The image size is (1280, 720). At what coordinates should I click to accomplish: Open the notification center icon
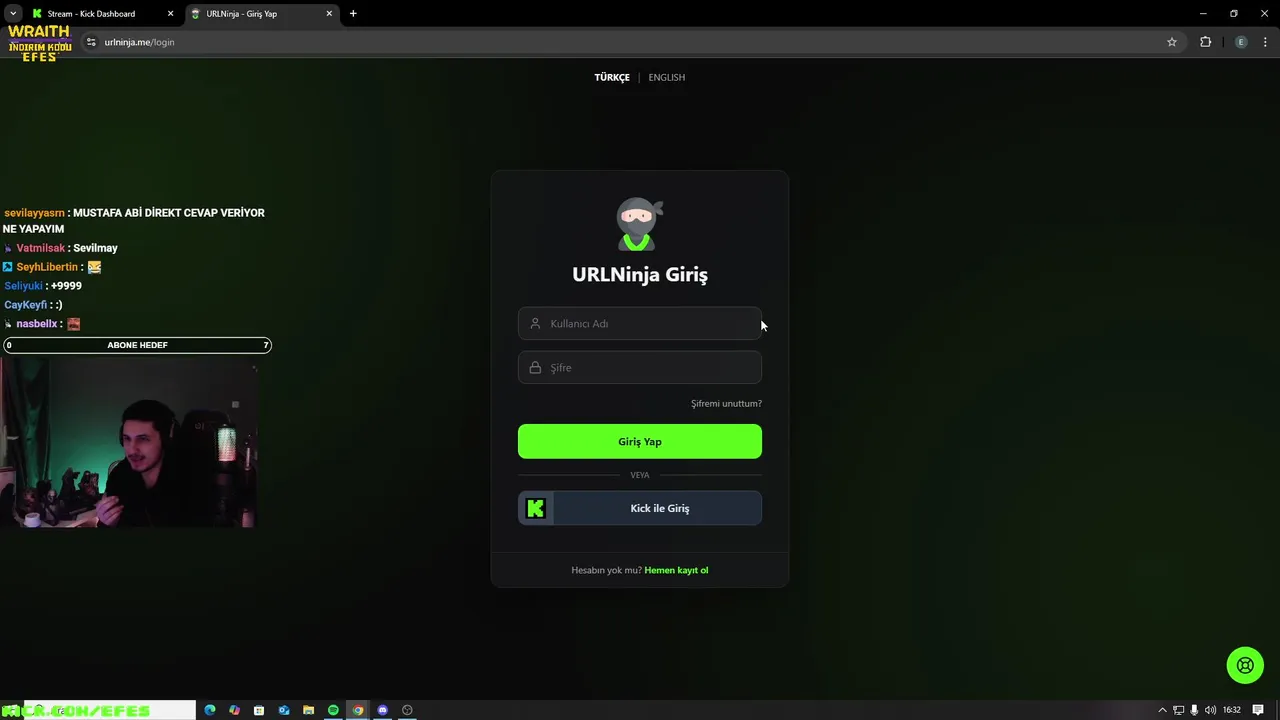point(1258,710)
